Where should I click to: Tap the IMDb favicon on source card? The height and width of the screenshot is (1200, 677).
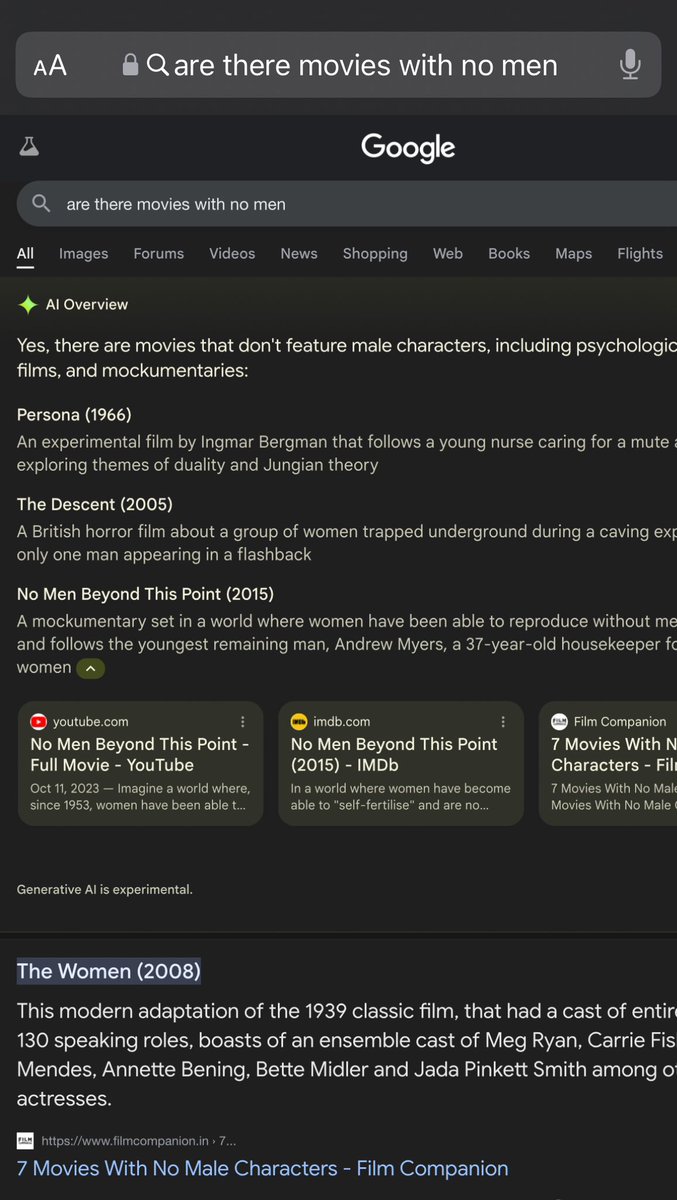tap(299, 721)
